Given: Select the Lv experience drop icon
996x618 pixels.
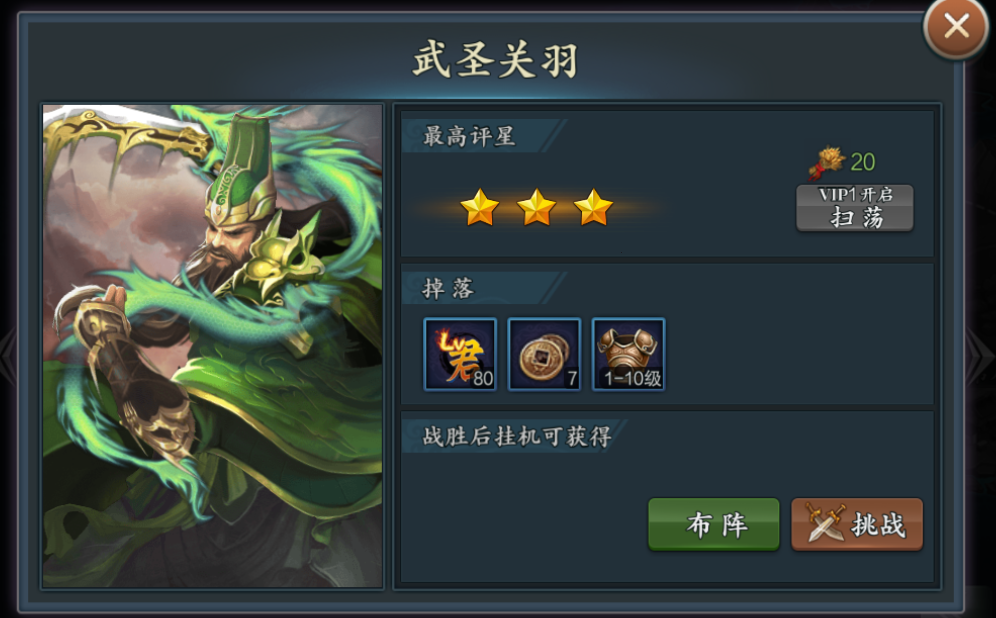Looking at the screenshot, I should [460, 354].
